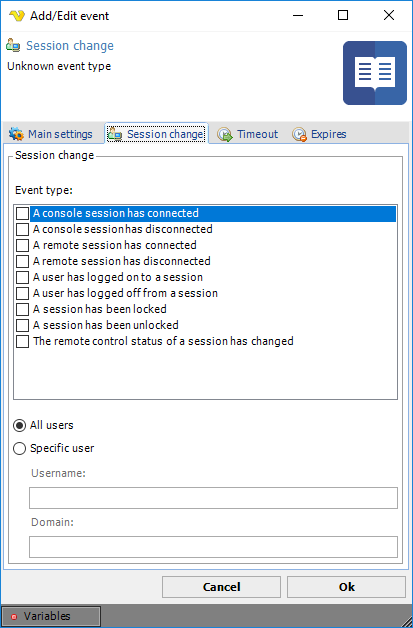Select the Specific user radio button
Image resolution: width=413 pixels, height=628 pixels.
click(x=20, y=448)
